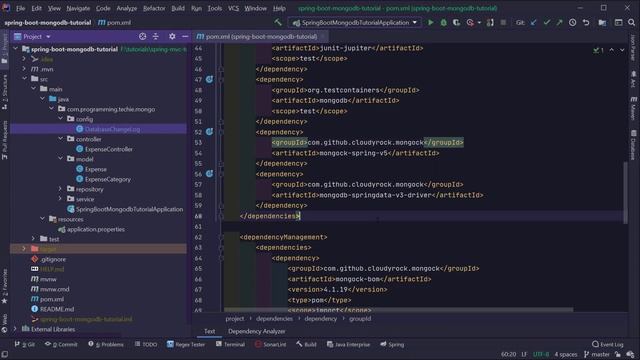Open the Refactor menu
Screen dimensions: 640x360
pyautogui.click(x=154, y=8)
